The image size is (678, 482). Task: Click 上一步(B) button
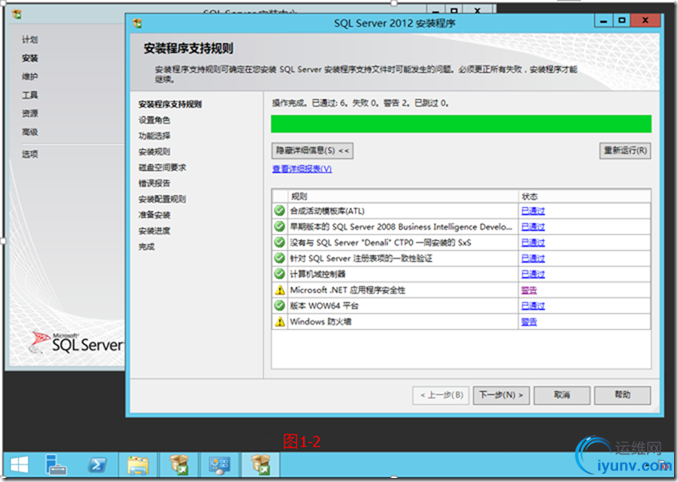441,395
